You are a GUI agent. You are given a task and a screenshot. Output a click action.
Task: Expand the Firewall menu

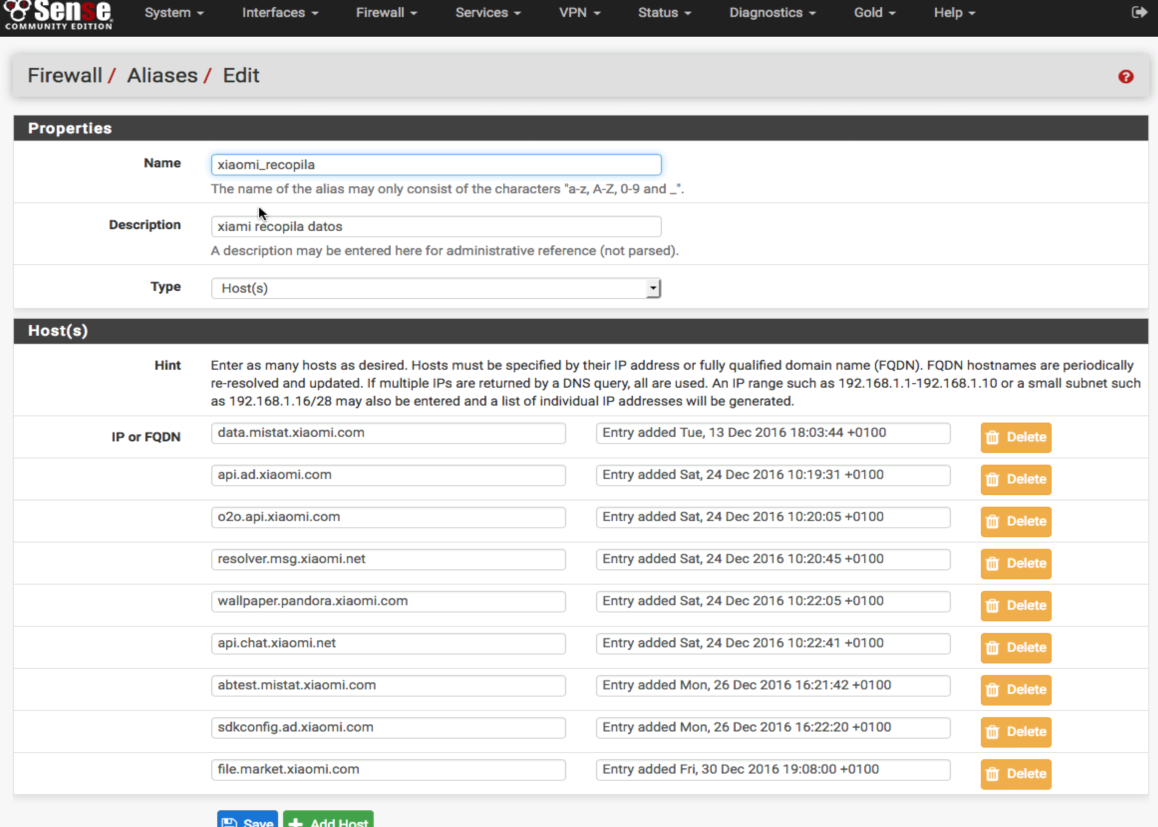tap(386, 13)
